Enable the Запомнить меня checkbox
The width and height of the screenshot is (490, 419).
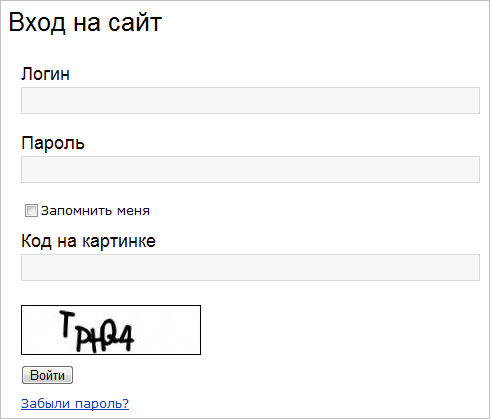click(31, 211)
